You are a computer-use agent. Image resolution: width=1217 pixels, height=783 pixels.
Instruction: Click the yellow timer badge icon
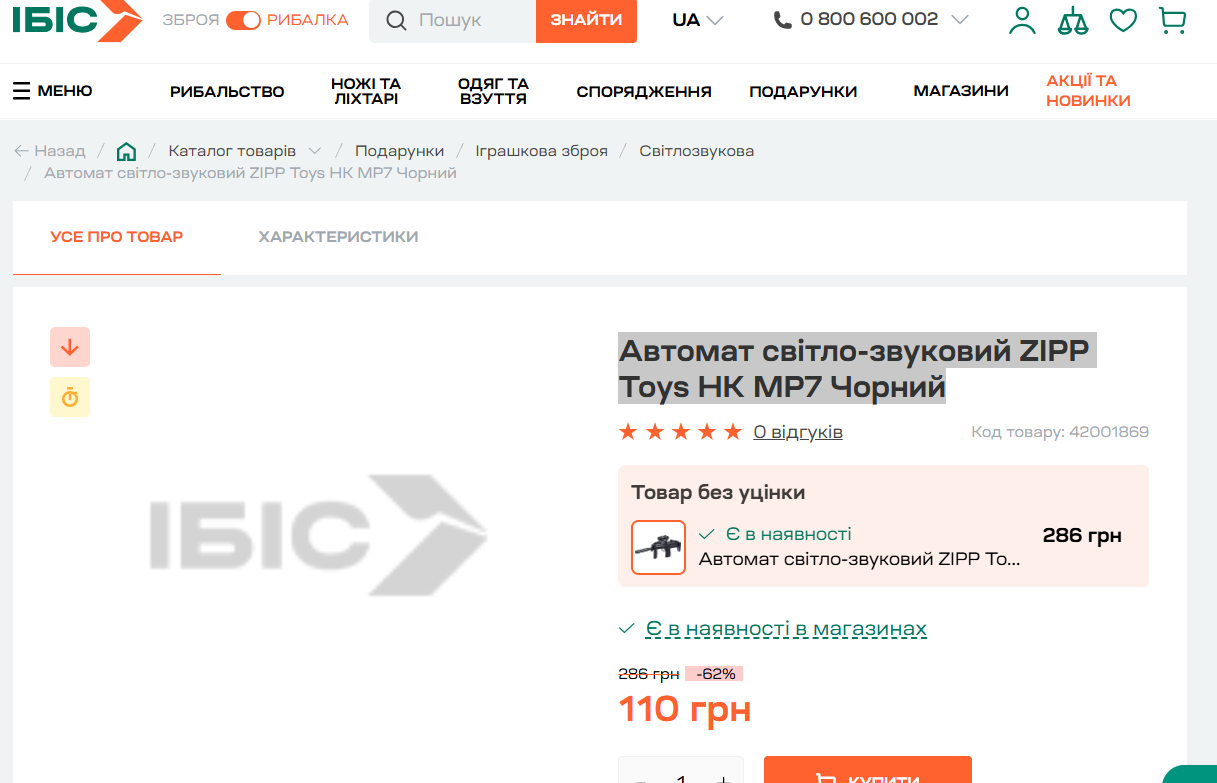pyautogui.click(x=70, y=397)
